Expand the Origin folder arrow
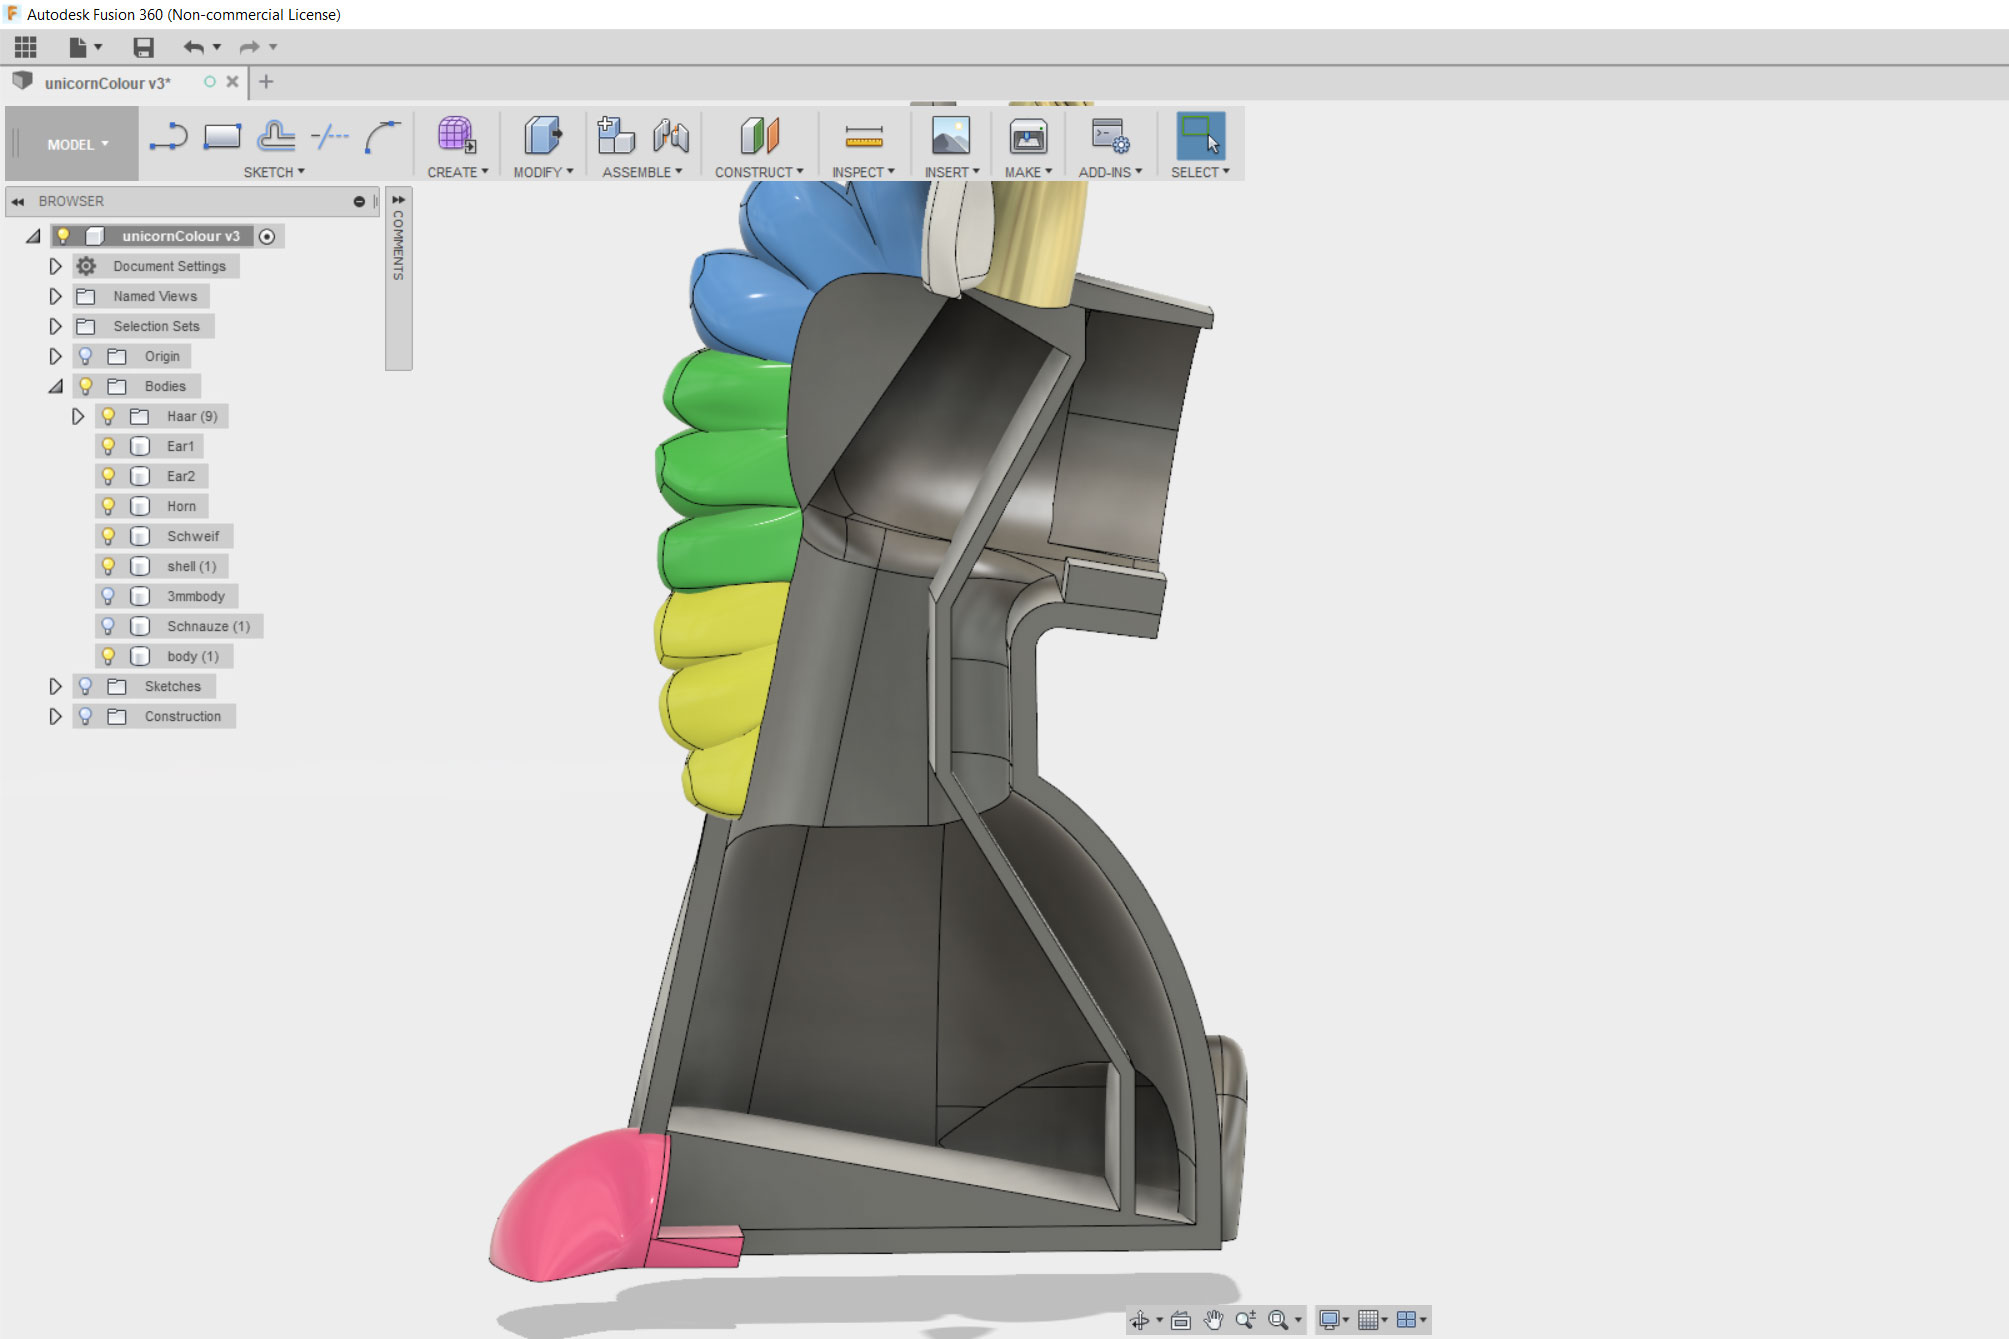 tap(55, 356)
